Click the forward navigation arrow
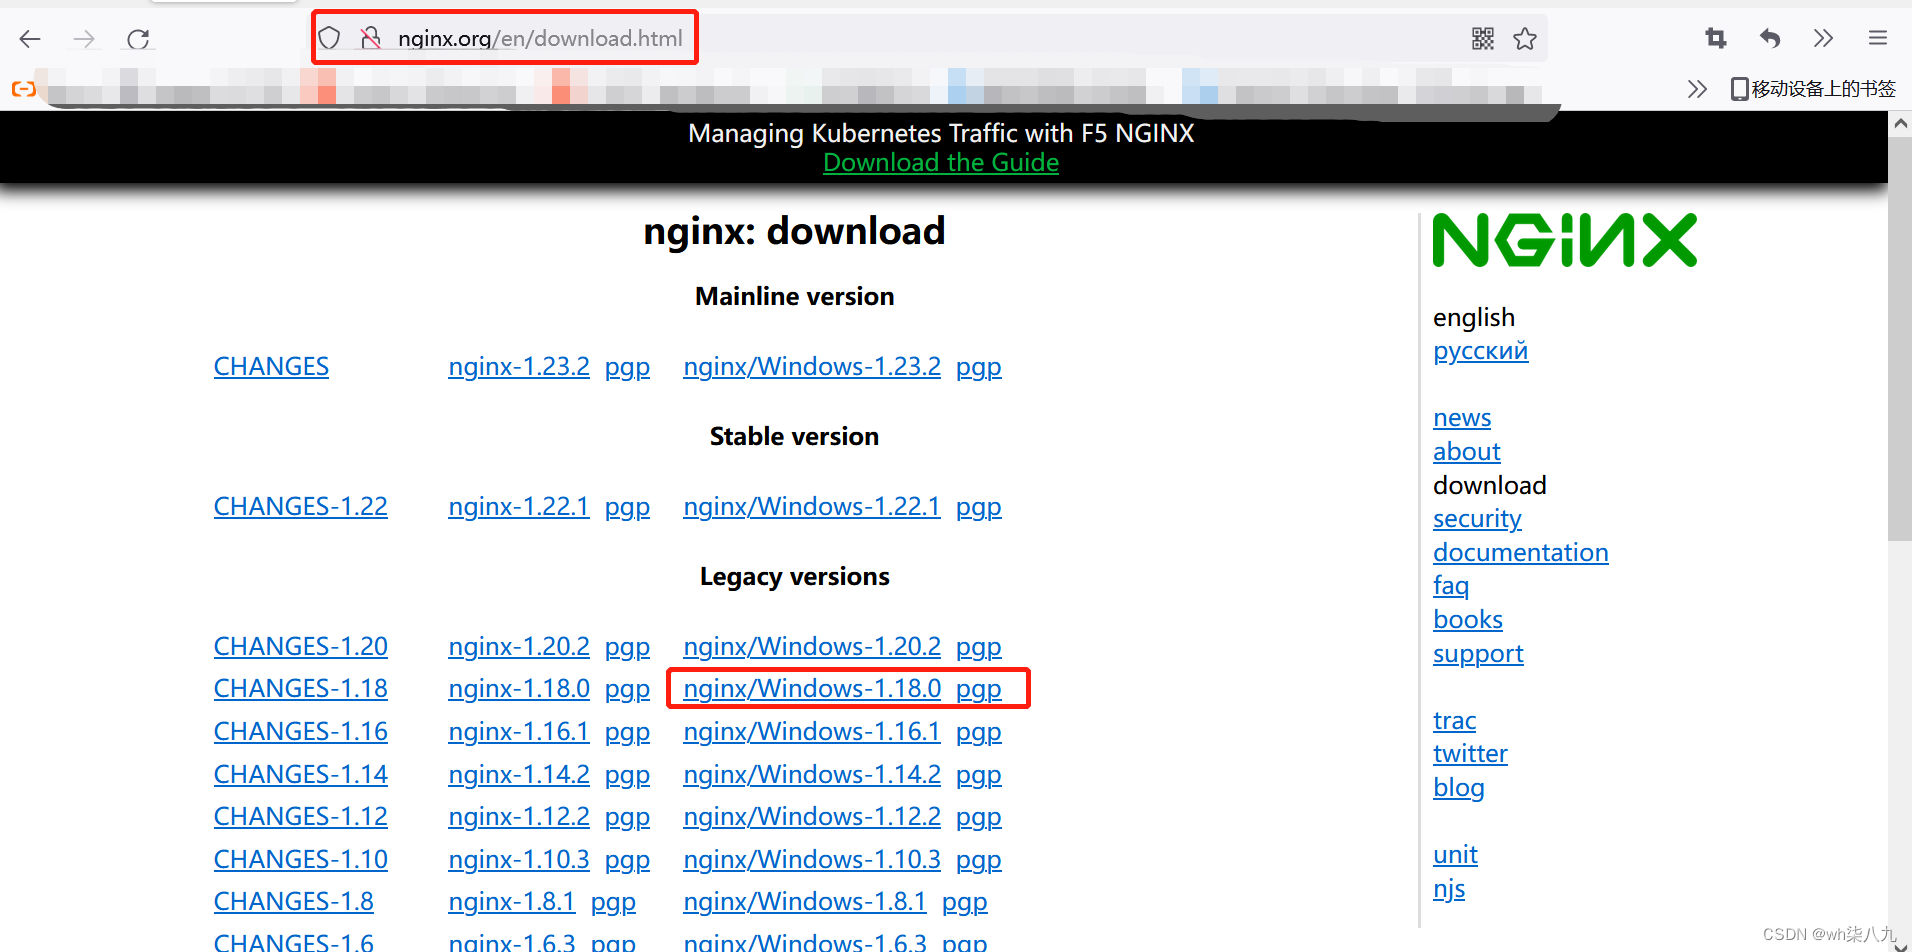The width and height of the screenshot is (1912, 952). pyautogui.click(x=84, y=38)
